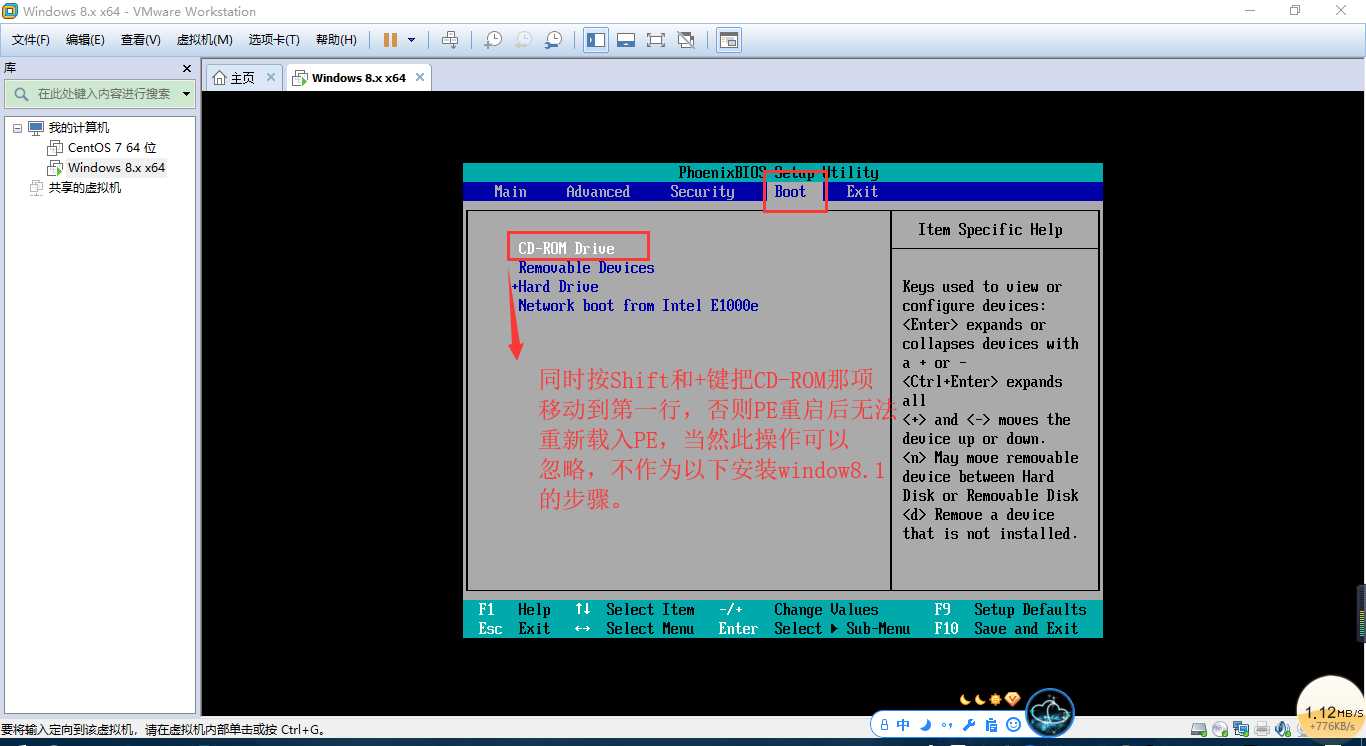Image resolution: width=1366 pixels, height=746 pixels.
Task: Click the CD/DVD device status icon
Action: click(1222, 728)
